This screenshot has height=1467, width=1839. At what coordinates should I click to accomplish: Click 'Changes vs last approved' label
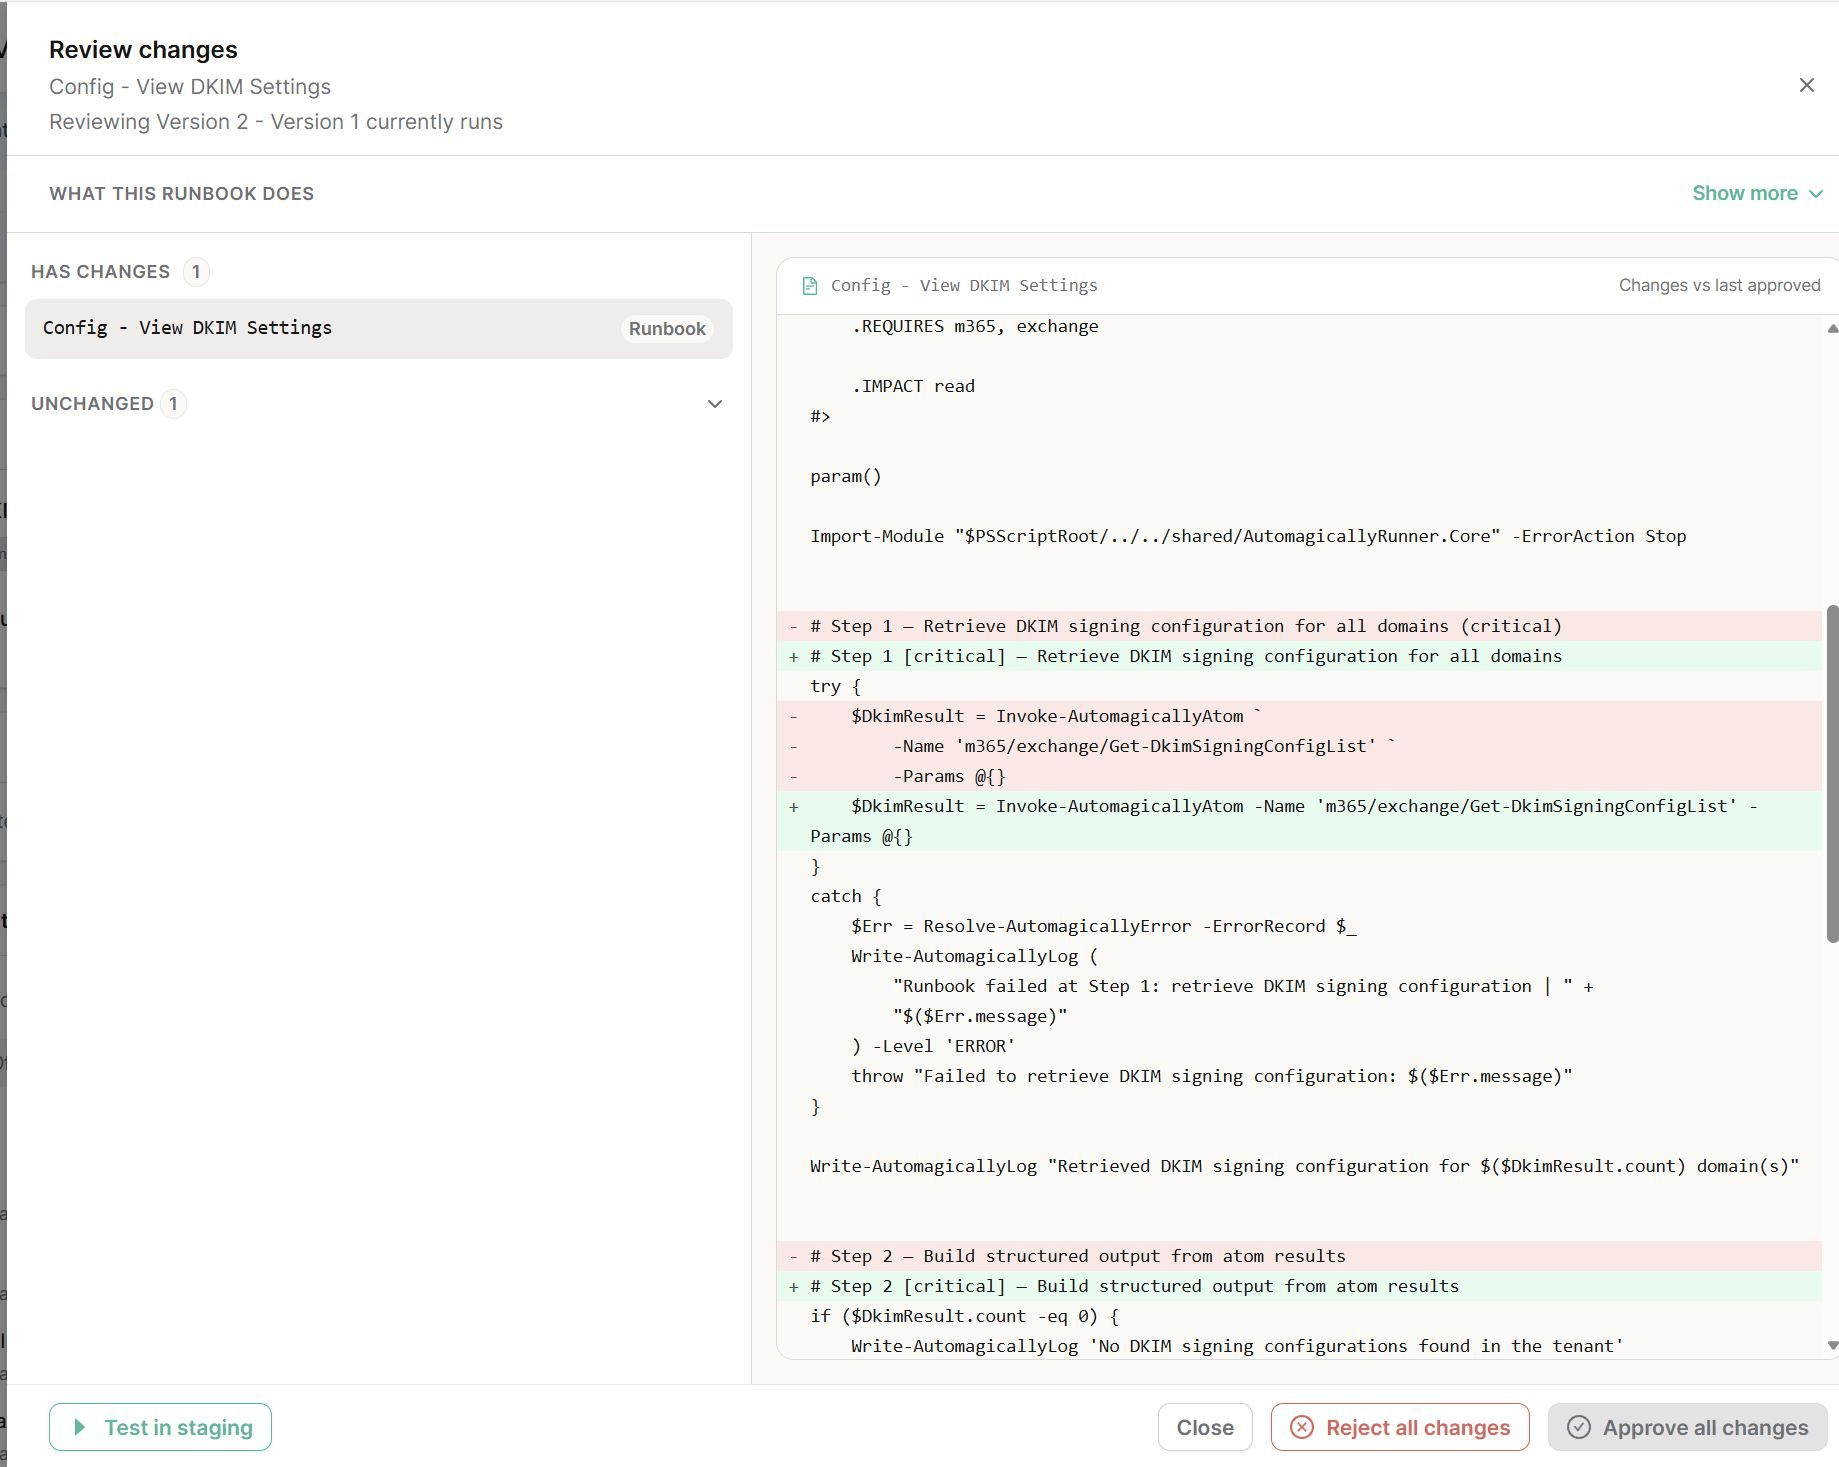coord(1719,285)
